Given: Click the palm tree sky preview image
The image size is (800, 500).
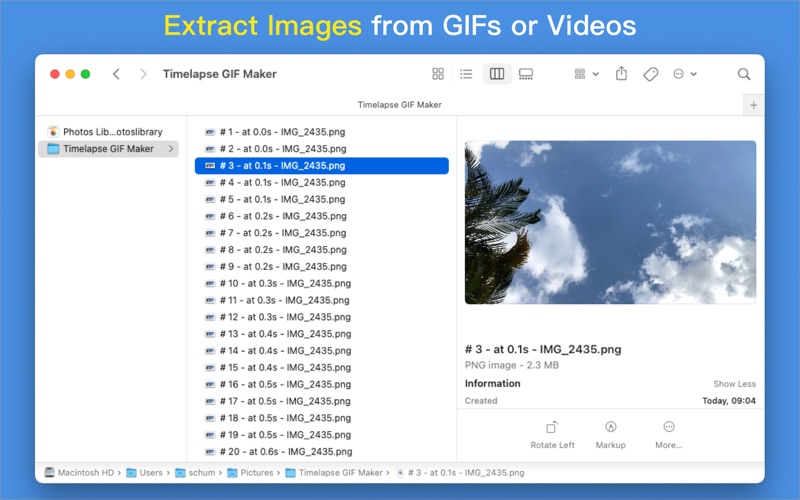Looking at the screenshot, I should tap(610, 222).
